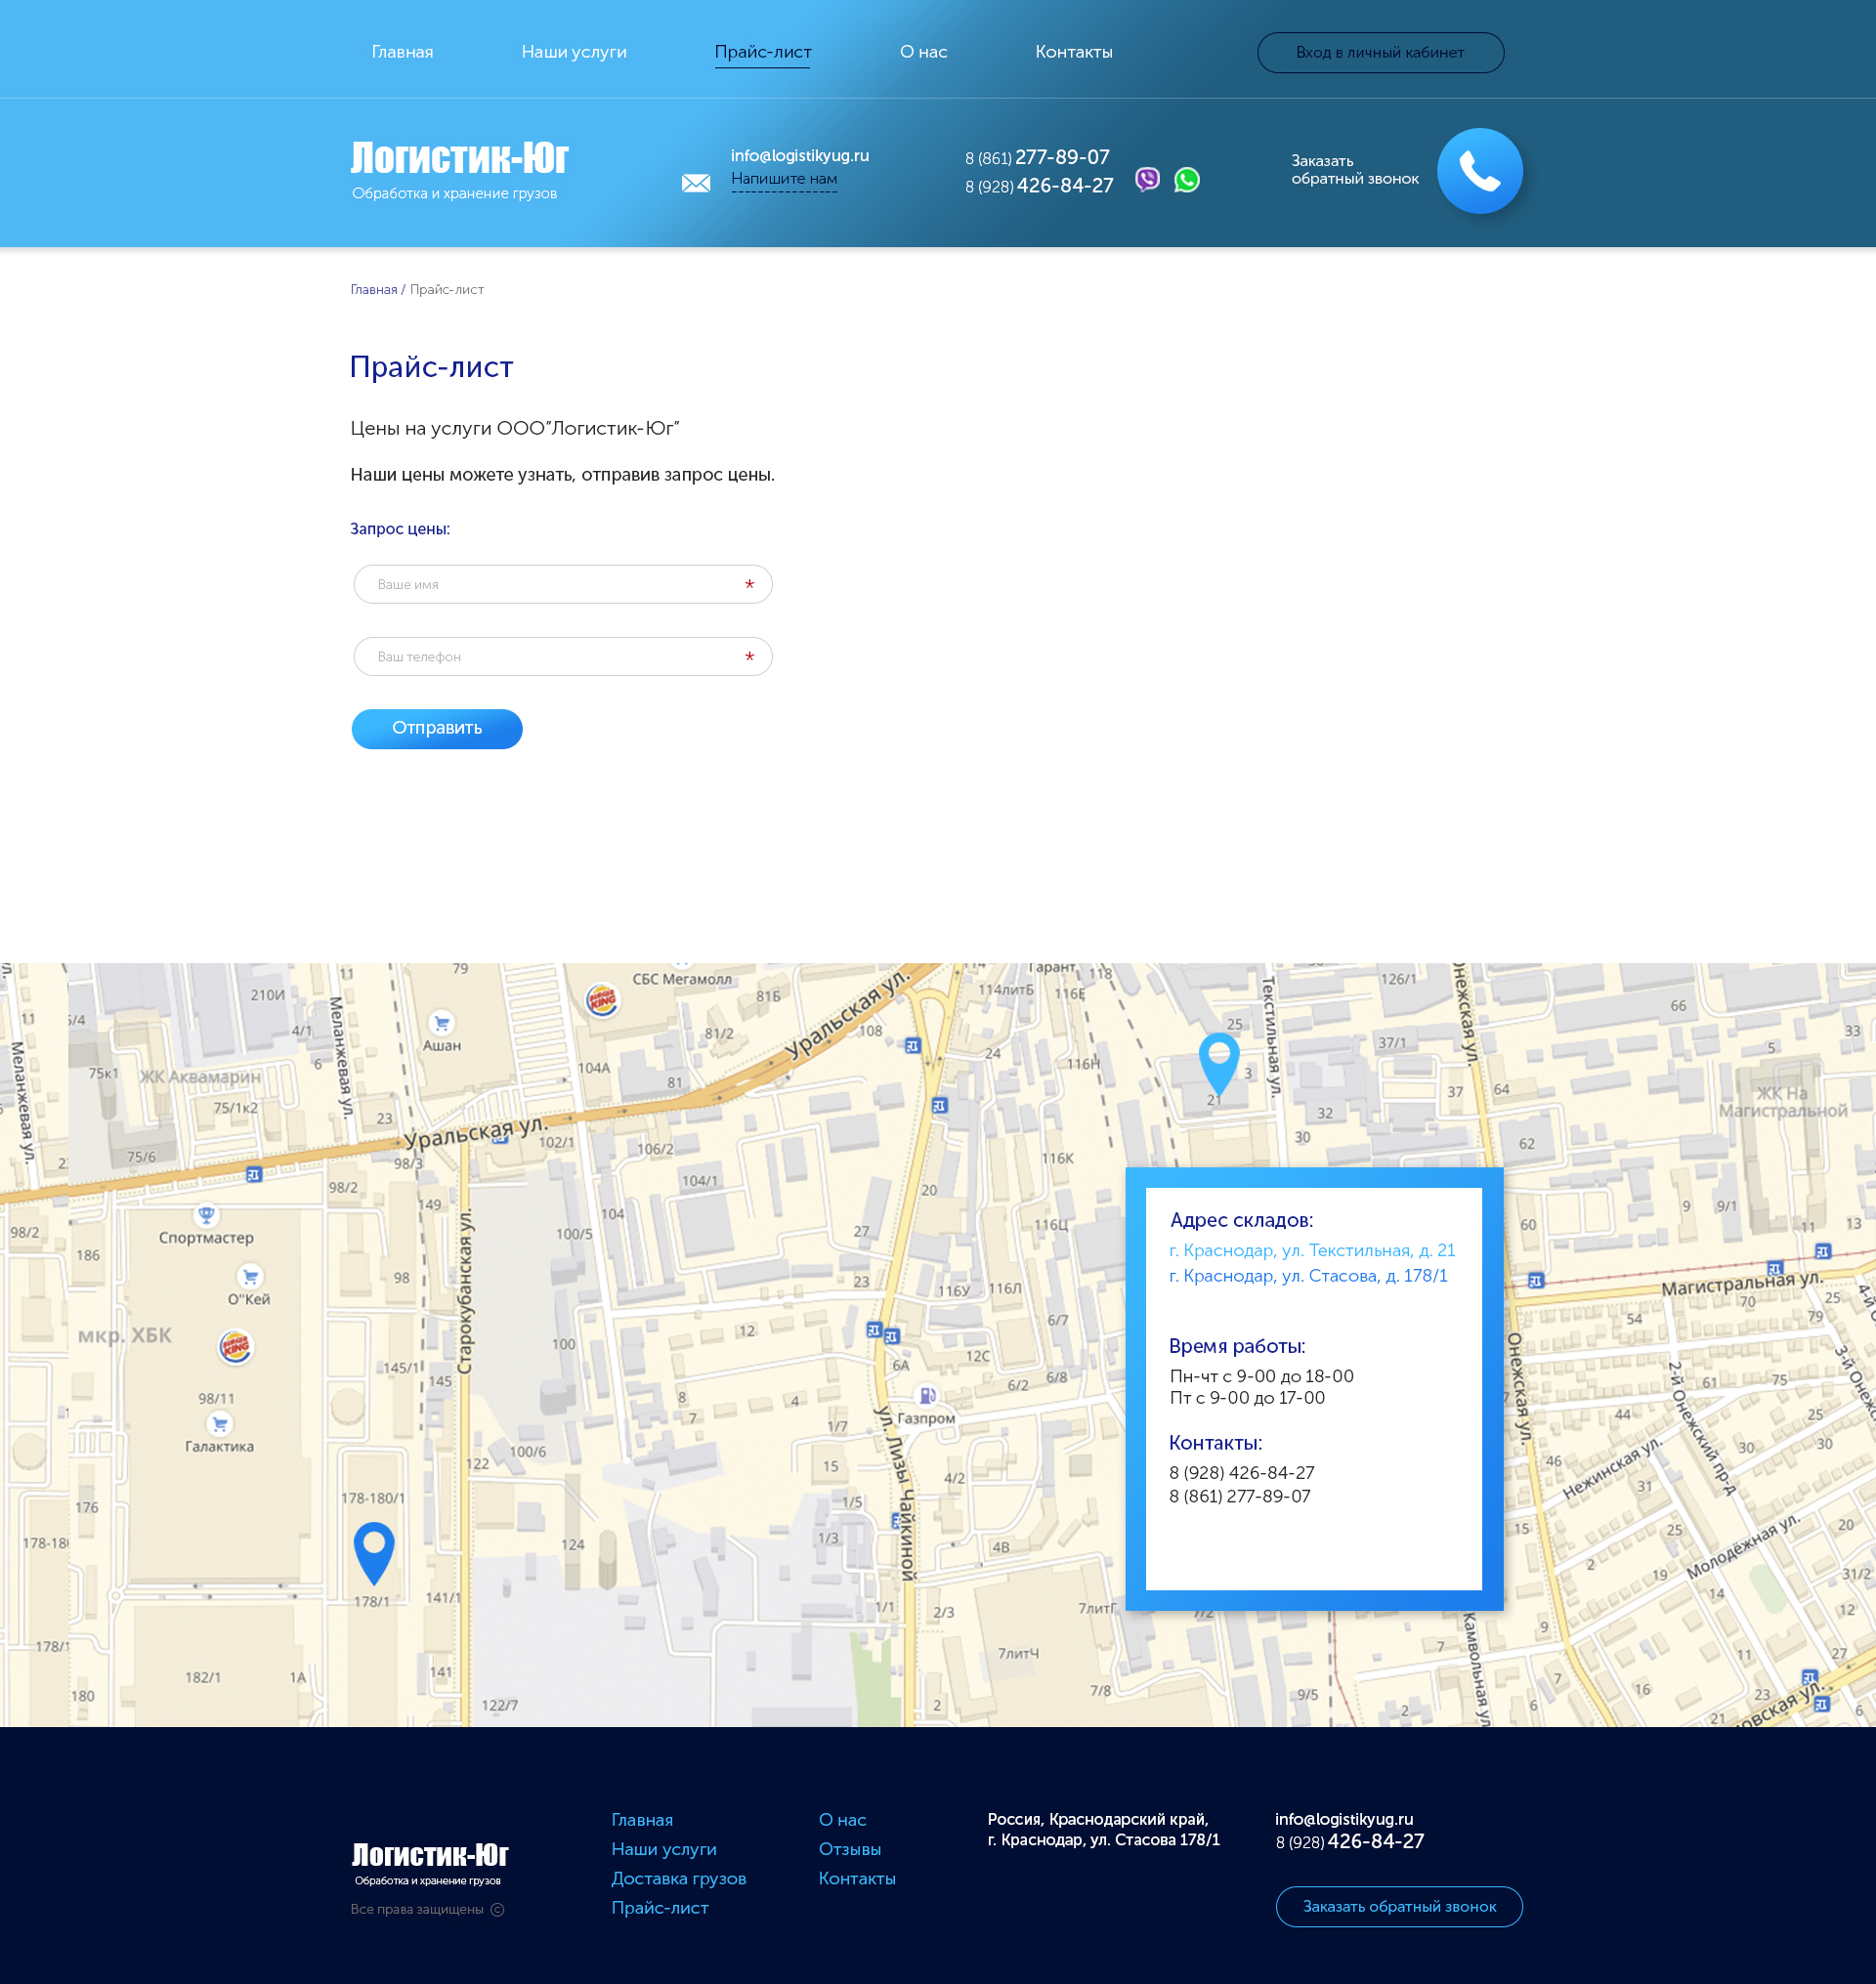Click the dark blue map pin at 178/1
Viewport: 1876px width, 1984px height.
(x=374, y=1549)
